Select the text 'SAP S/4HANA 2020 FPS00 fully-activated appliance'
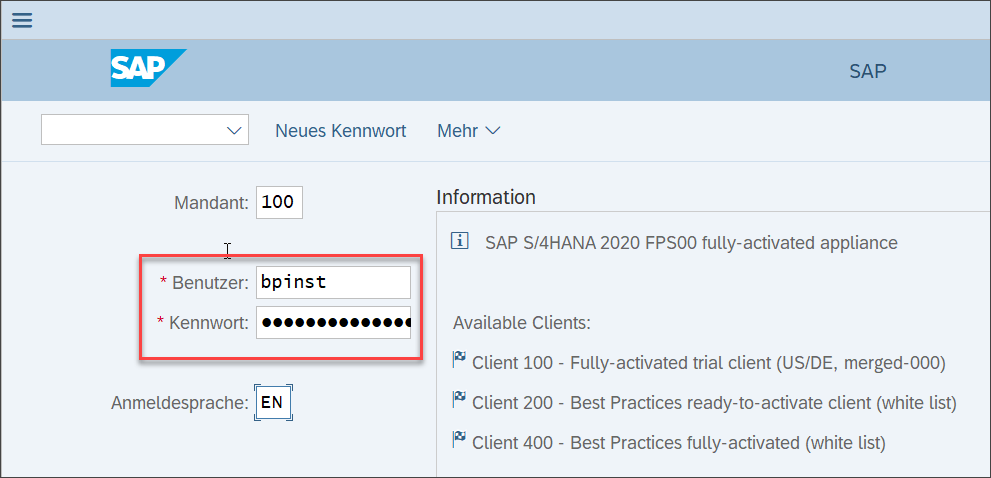The image size is (991, 478). click(x=691, y=242)
